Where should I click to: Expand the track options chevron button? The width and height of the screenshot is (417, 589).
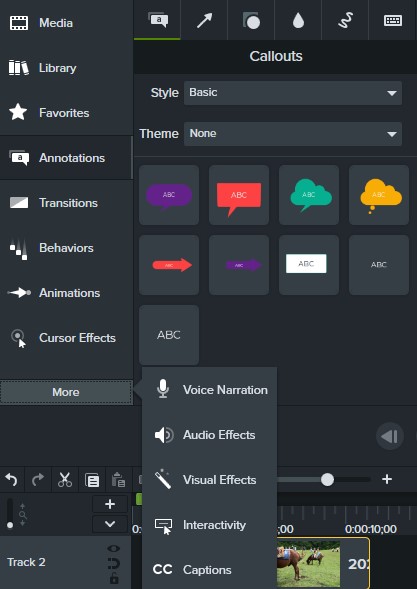pyautogui.click(x=110, y=524)
